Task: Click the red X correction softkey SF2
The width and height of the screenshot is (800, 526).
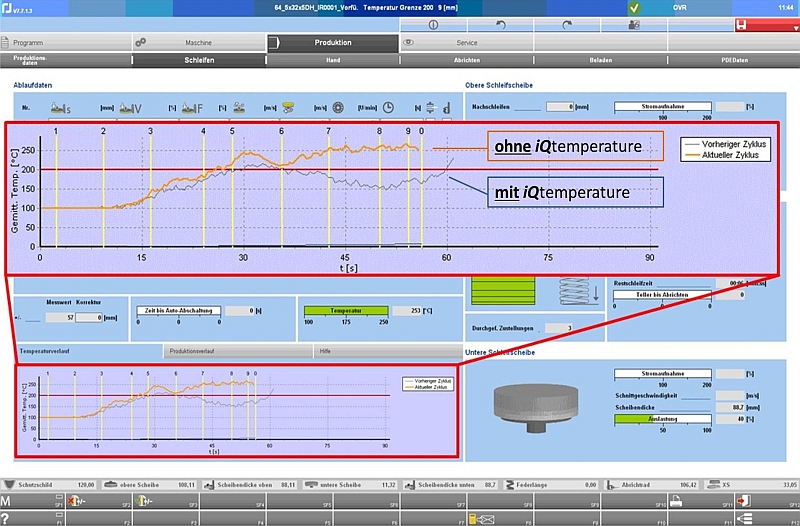Action: coord(99,501)
